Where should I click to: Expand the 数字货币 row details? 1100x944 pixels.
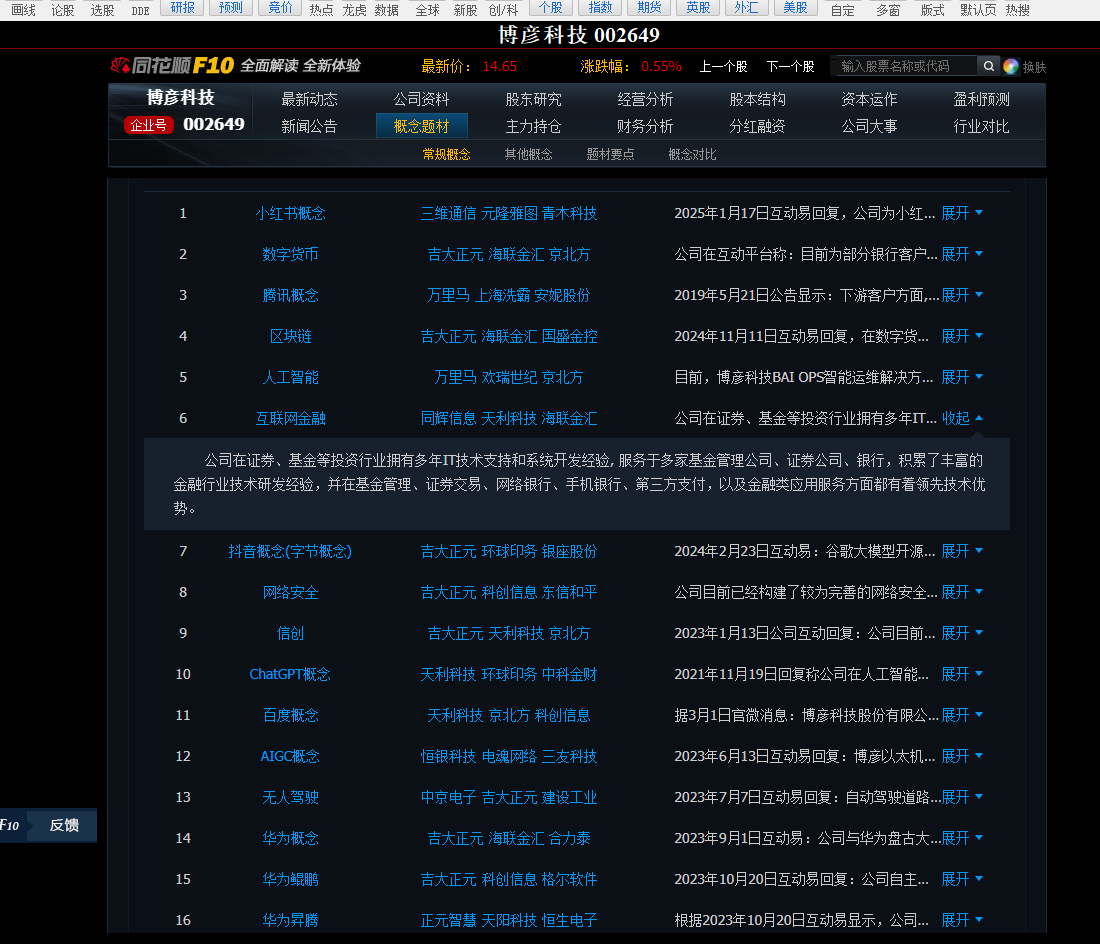click(962, 254)
